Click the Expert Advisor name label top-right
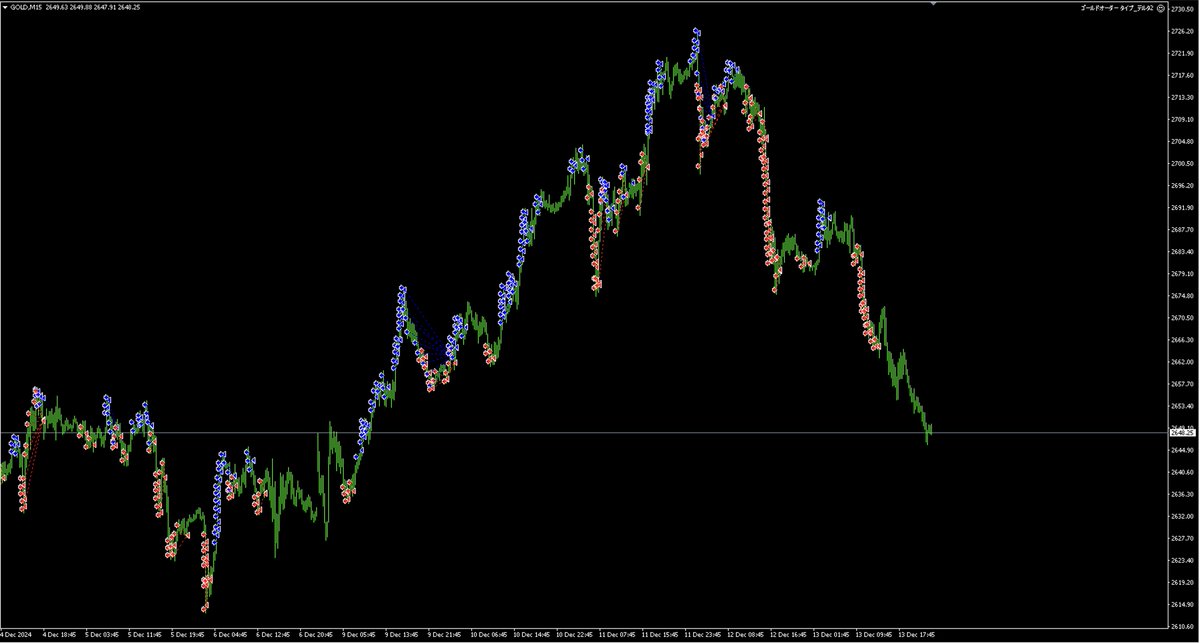Viewport: 1200px width, 643px height. (x=1116, y=7)
